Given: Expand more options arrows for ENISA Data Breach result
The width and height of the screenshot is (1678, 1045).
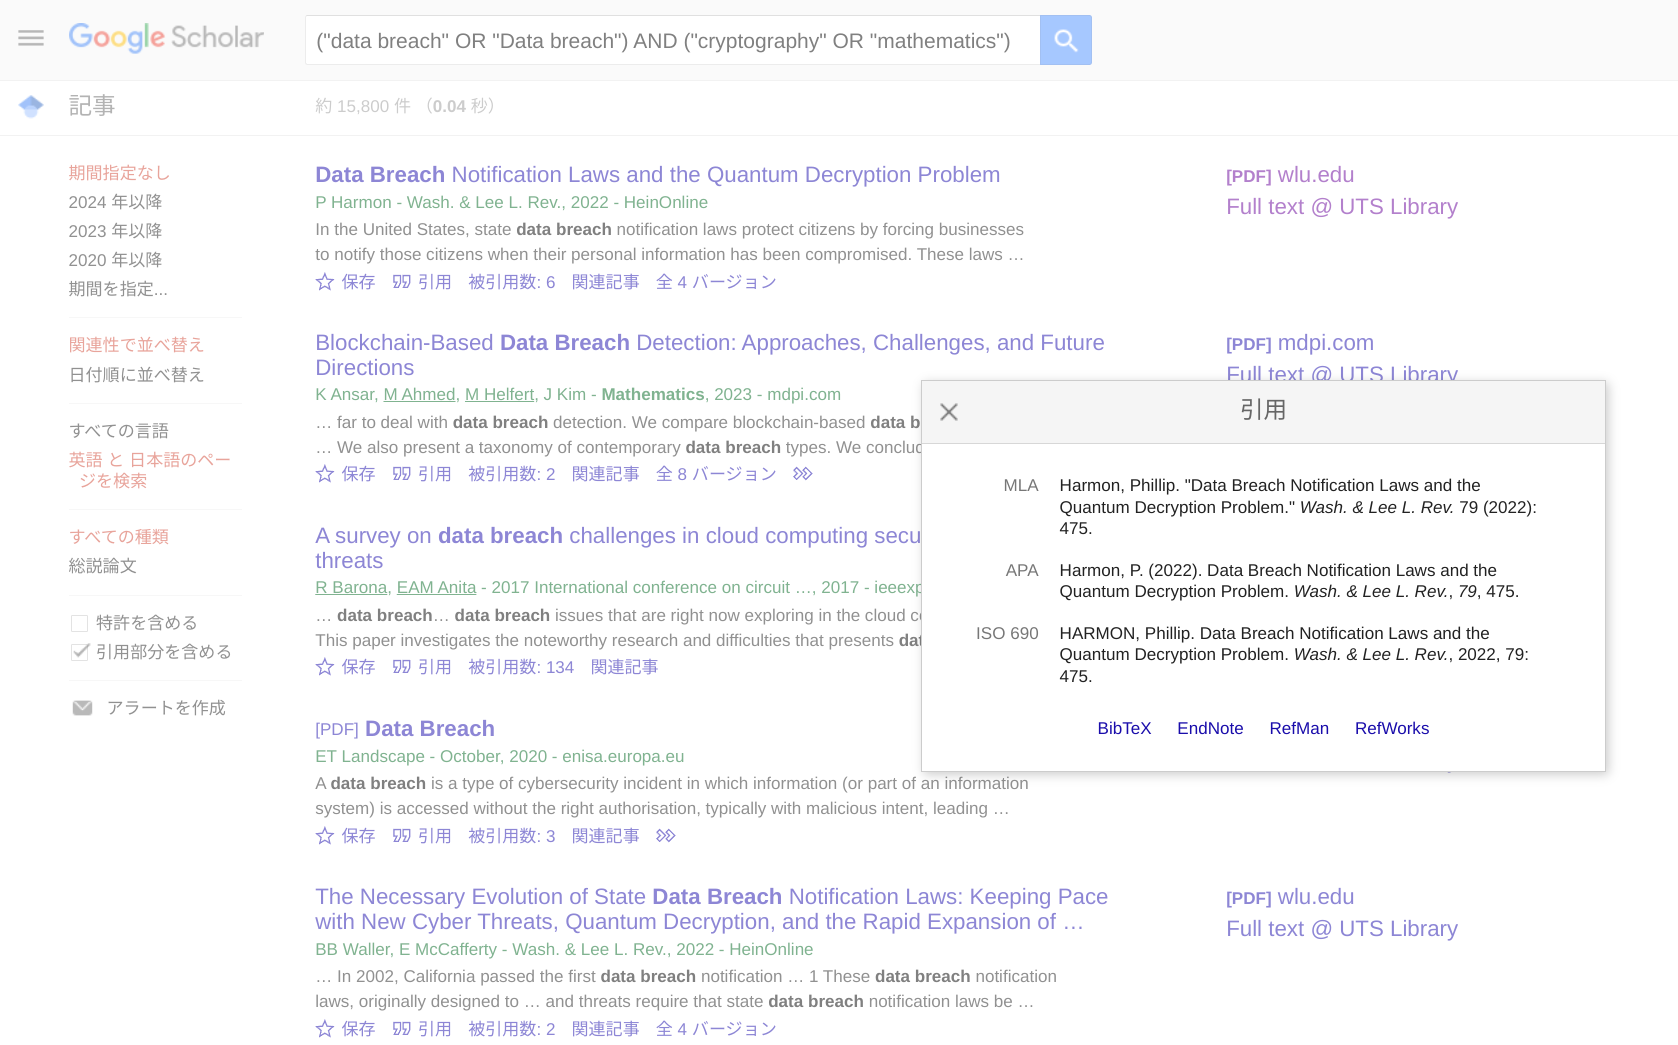Looking at the screenshot, I should [666, 836].
